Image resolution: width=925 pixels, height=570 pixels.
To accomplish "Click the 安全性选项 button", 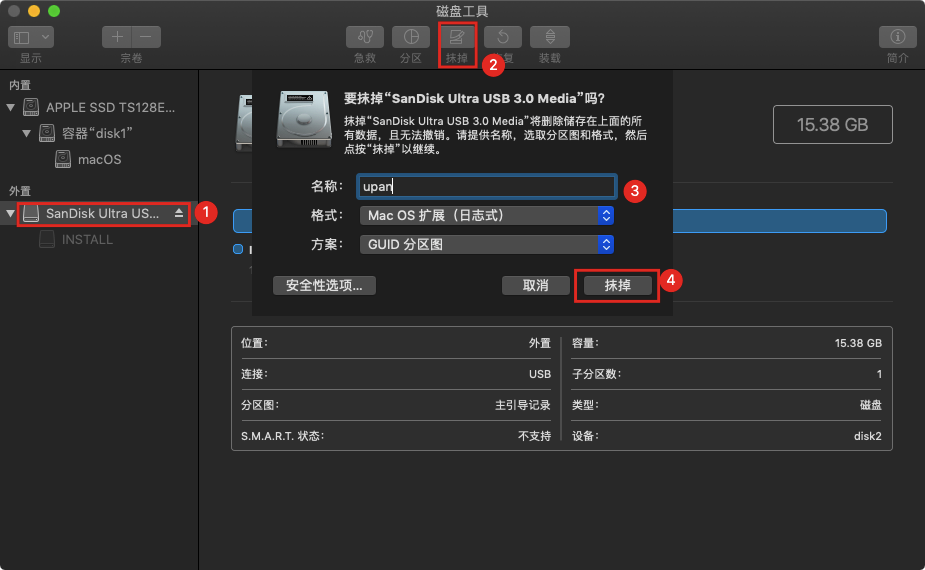I will tap(324, 286).
